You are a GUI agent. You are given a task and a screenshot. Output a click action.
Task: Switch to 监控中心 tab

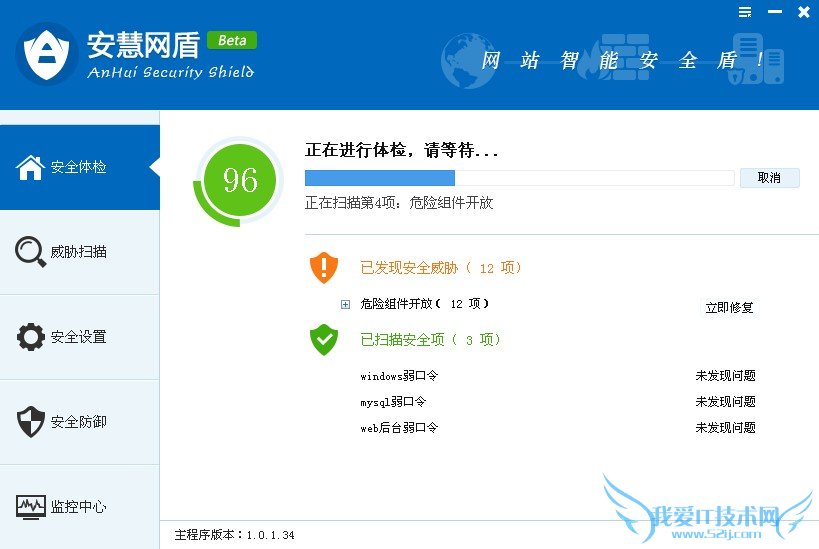[x=80, y=507]
